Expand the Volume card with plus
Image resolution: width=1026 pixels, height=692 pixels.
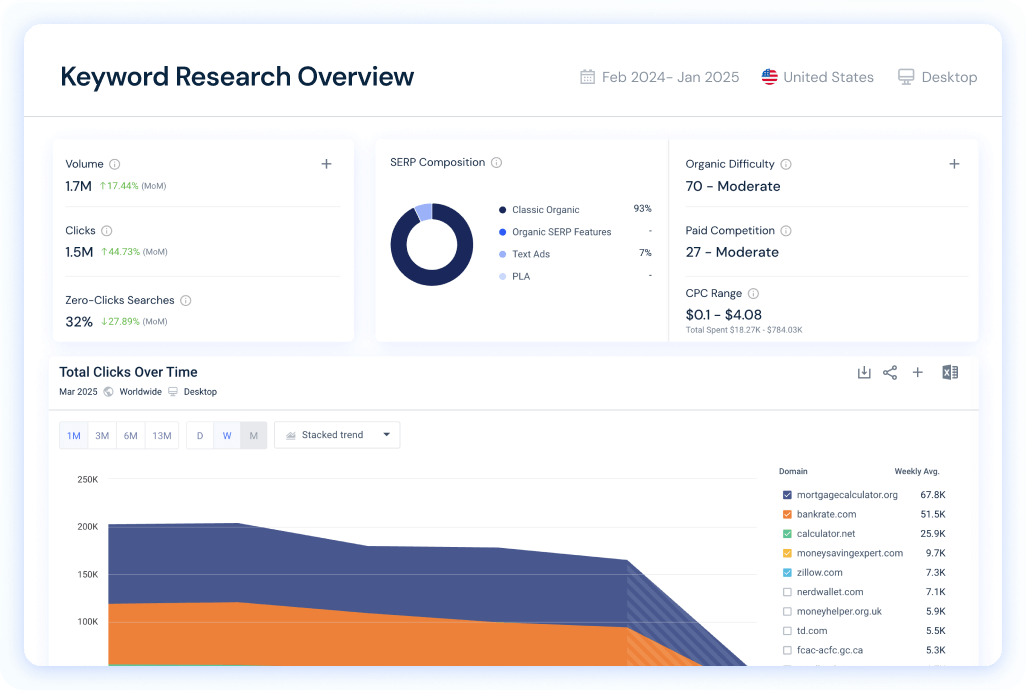click(326, 163)
